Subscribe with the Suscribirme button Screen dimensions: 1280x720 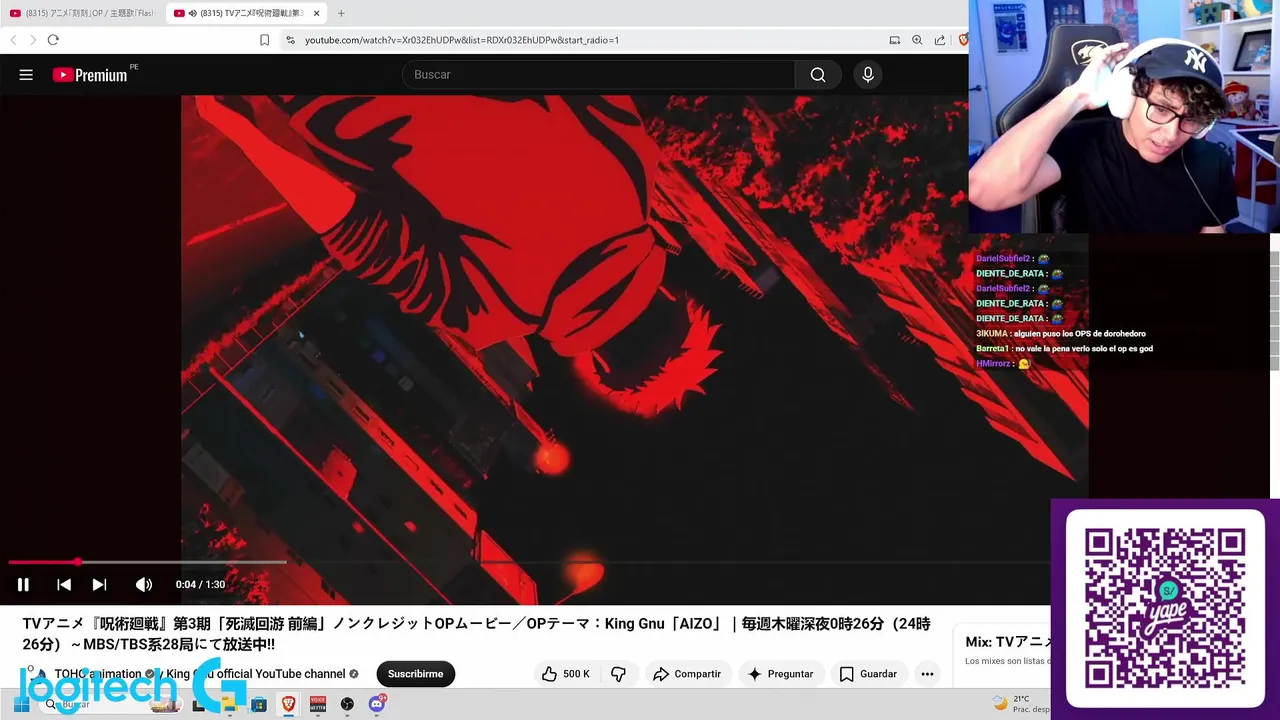click(x=415, y=674)
